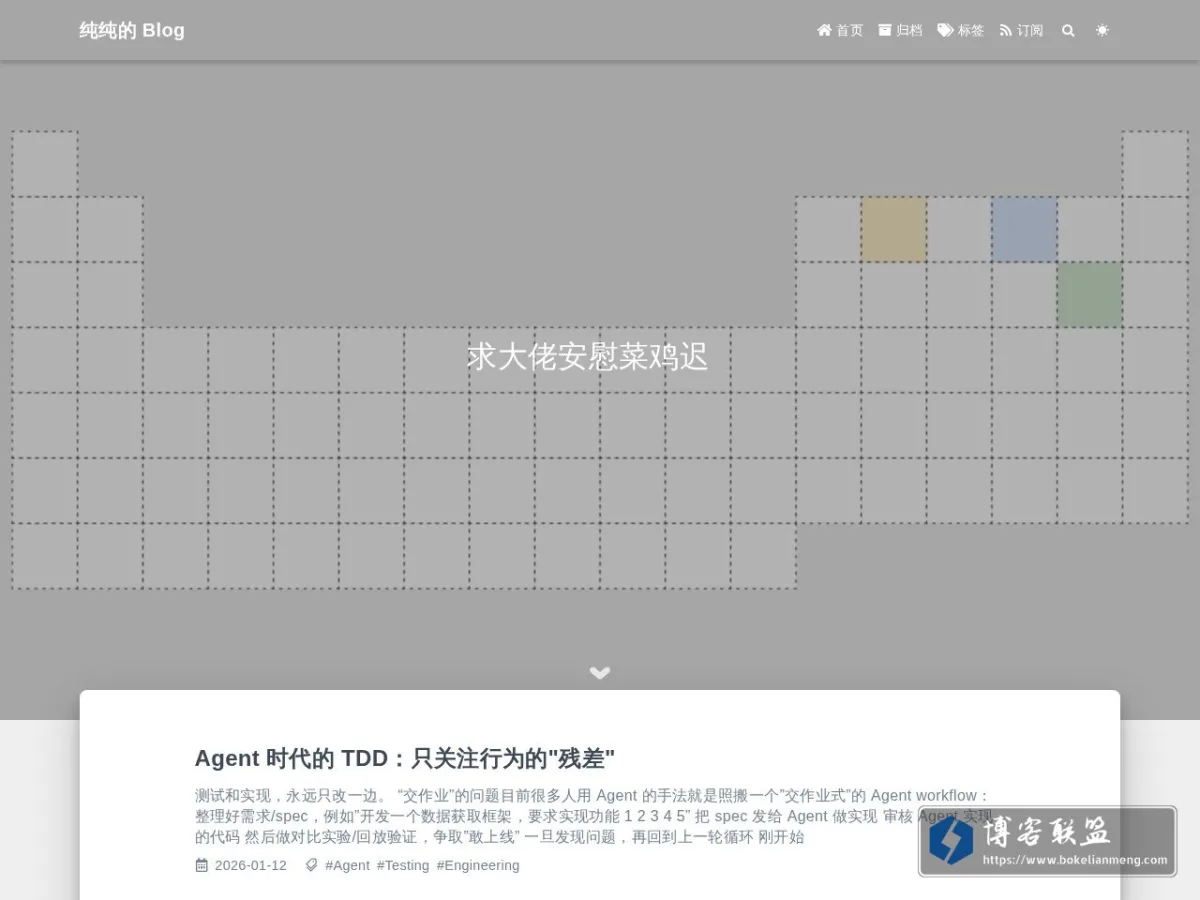1200x900 pixels.
Task: Open the 标签 tags menu item
Action: pos(961,30)
